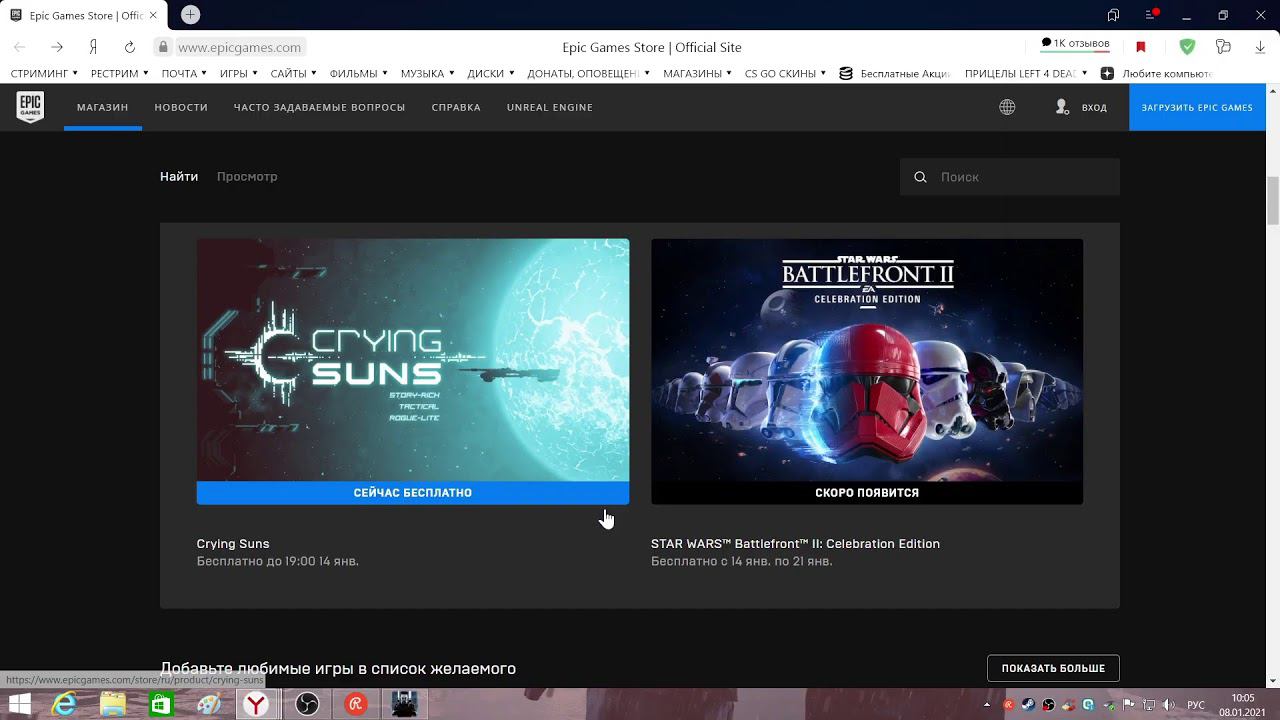
Task: Expand the ИГРЫ bookmarks dropdown
Action: [x=239, y=73]
